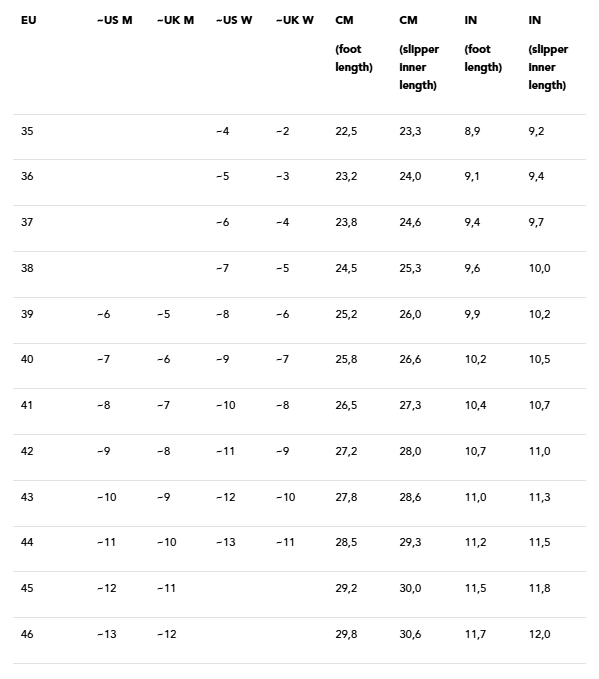Select the ~US M column header
The height and width of the screenshot is (679, 599).
(x=115, y=20)
